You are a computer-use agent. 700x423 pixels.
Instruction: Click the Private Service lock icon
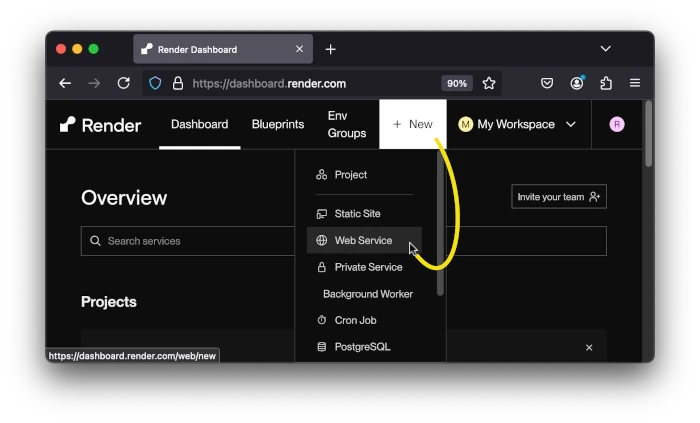(321, 267)
